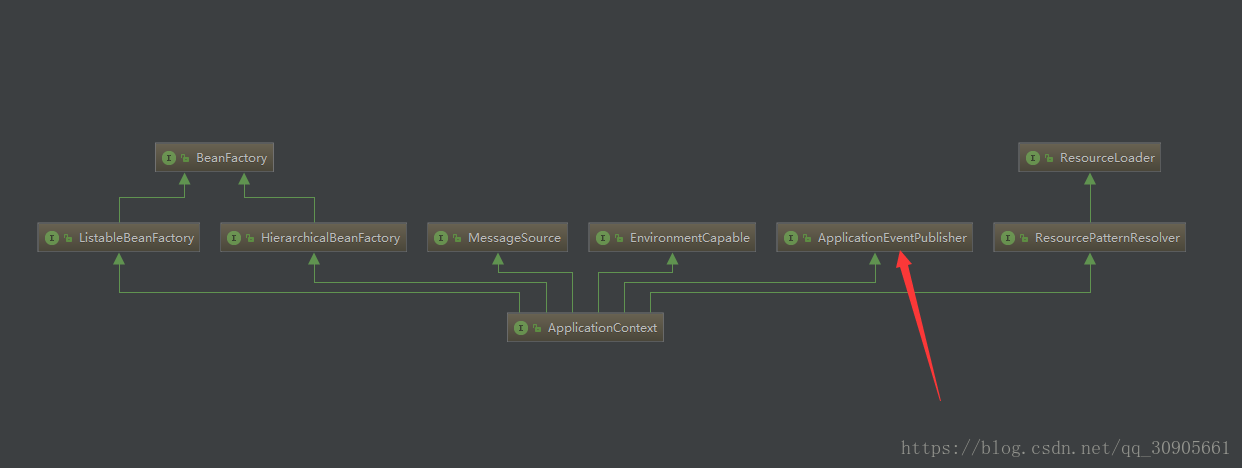Image resolution: width=1242 pixels, height=468 pixels.
Task: Click the EnvironmentCapable node
Action: 672,237
